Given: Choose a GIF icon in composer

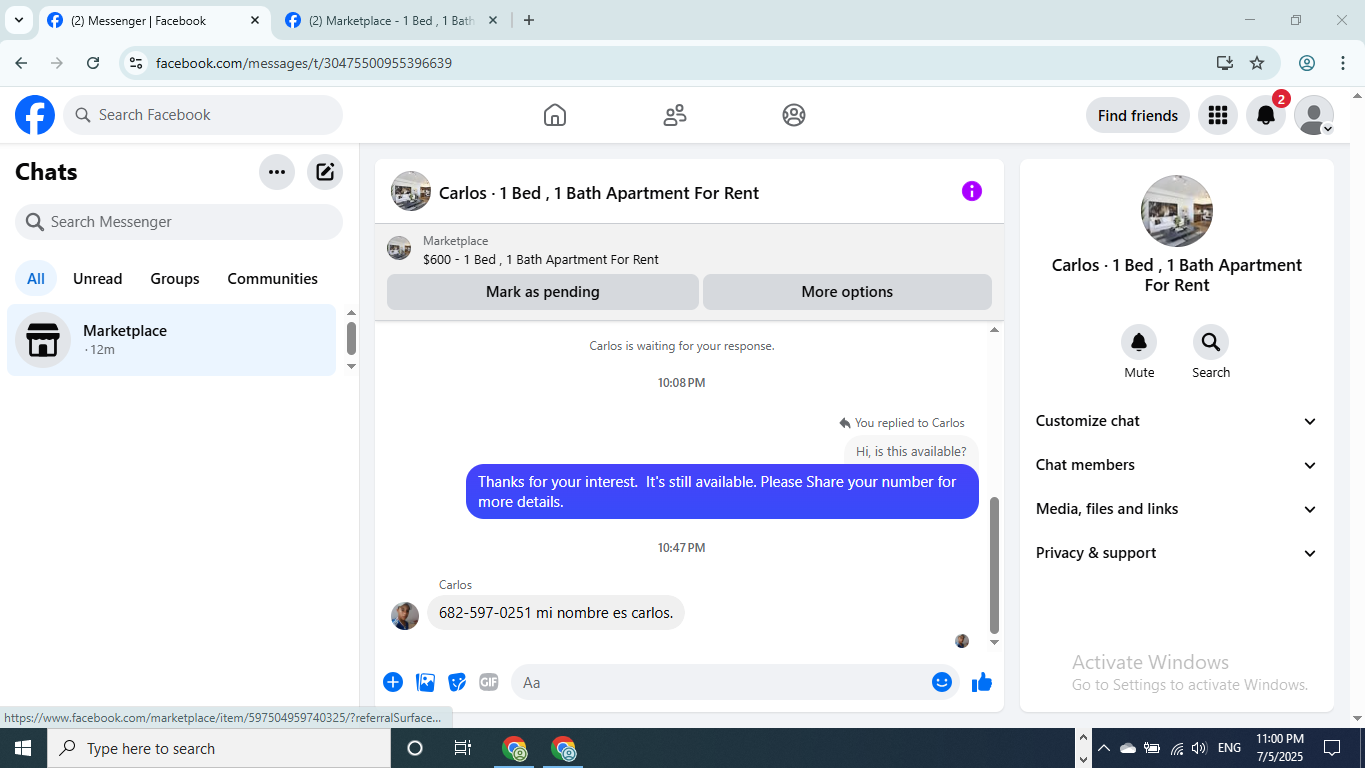Looking at the screenshot, I should 489,682.
